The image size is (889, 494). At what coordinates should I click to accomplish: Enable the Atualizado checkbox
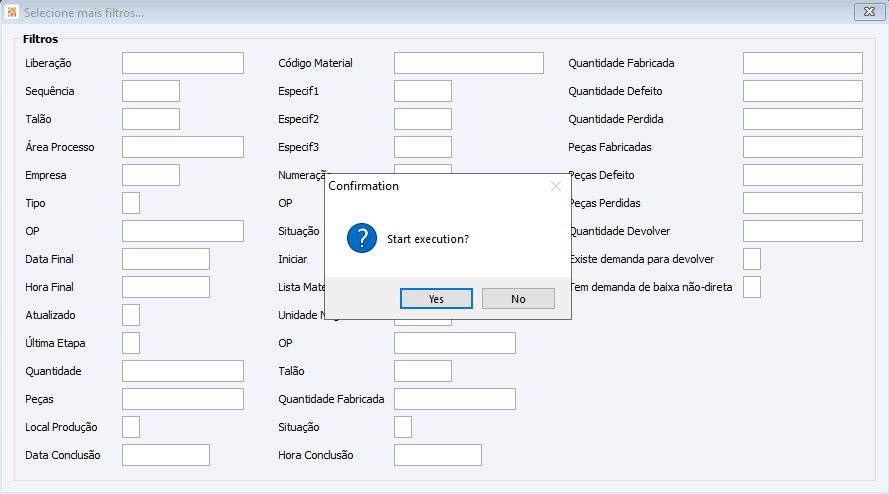(131, 315)
